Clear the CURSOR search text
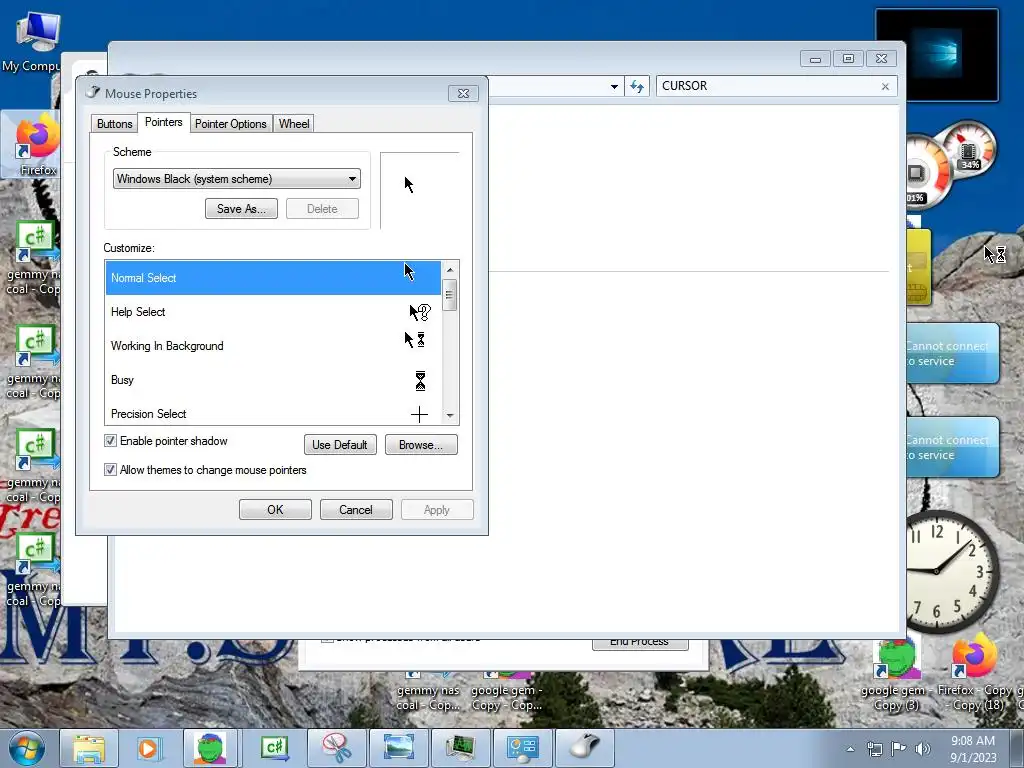The height and width of the screenshot is (768, 1024). click(885, 86)
